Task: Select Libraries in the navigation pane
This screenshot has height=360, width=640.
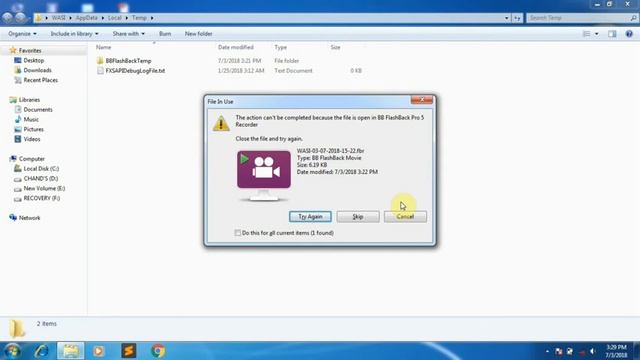Action: coord(29,100)
